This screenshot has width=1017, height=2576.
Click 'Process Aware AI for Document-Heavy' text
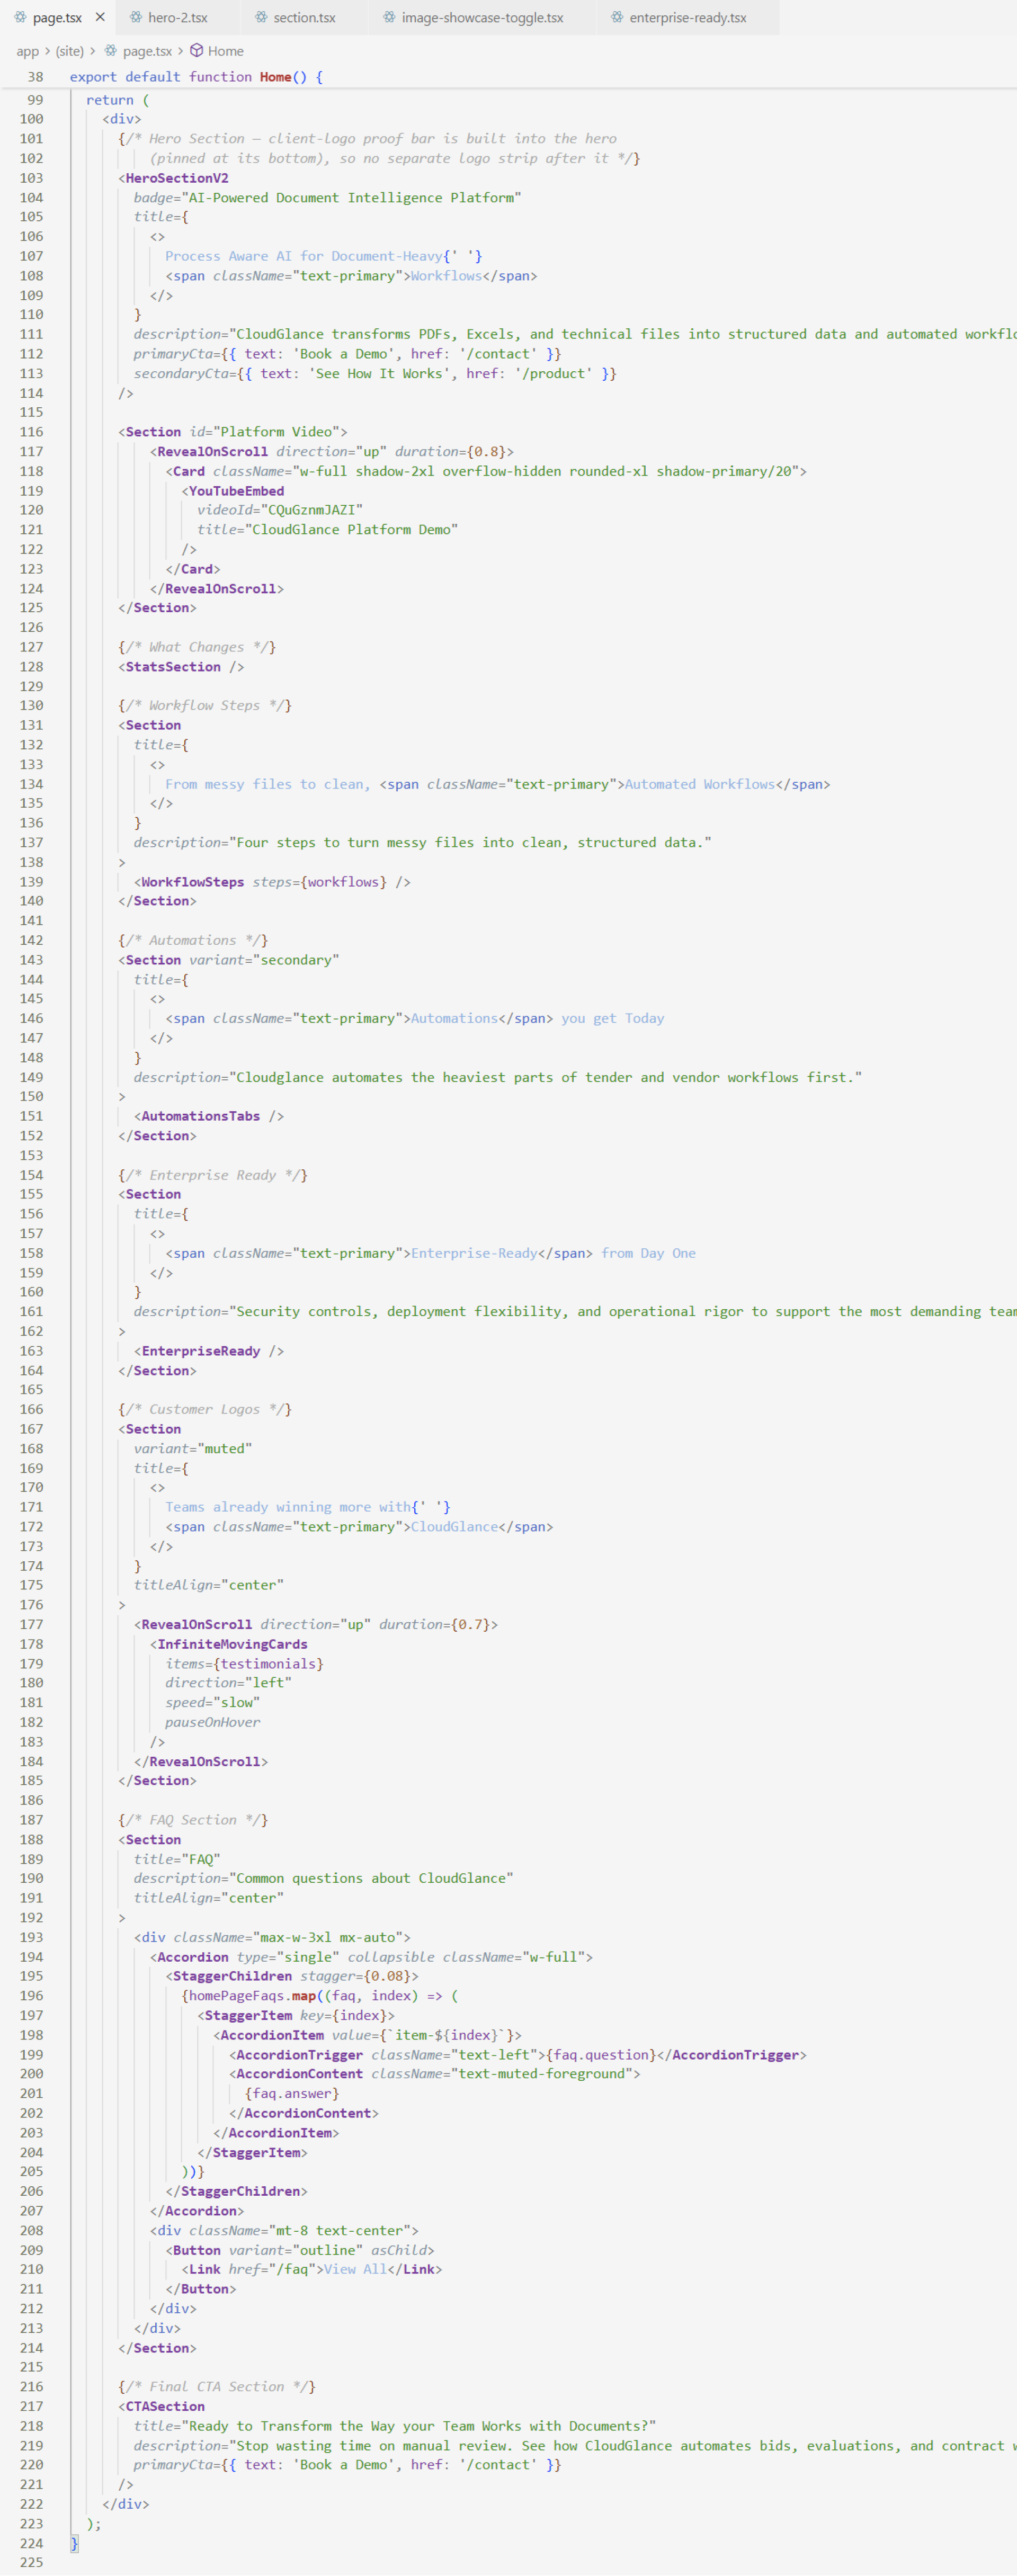tap(304, 256)
